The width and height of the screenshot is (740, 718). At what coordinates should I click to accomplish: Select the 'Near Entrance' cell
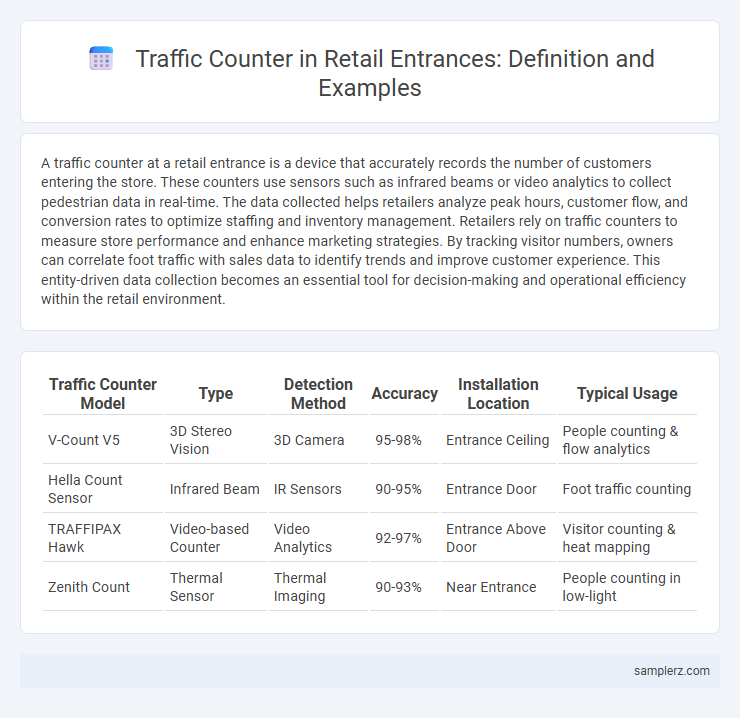click(498, 587)
